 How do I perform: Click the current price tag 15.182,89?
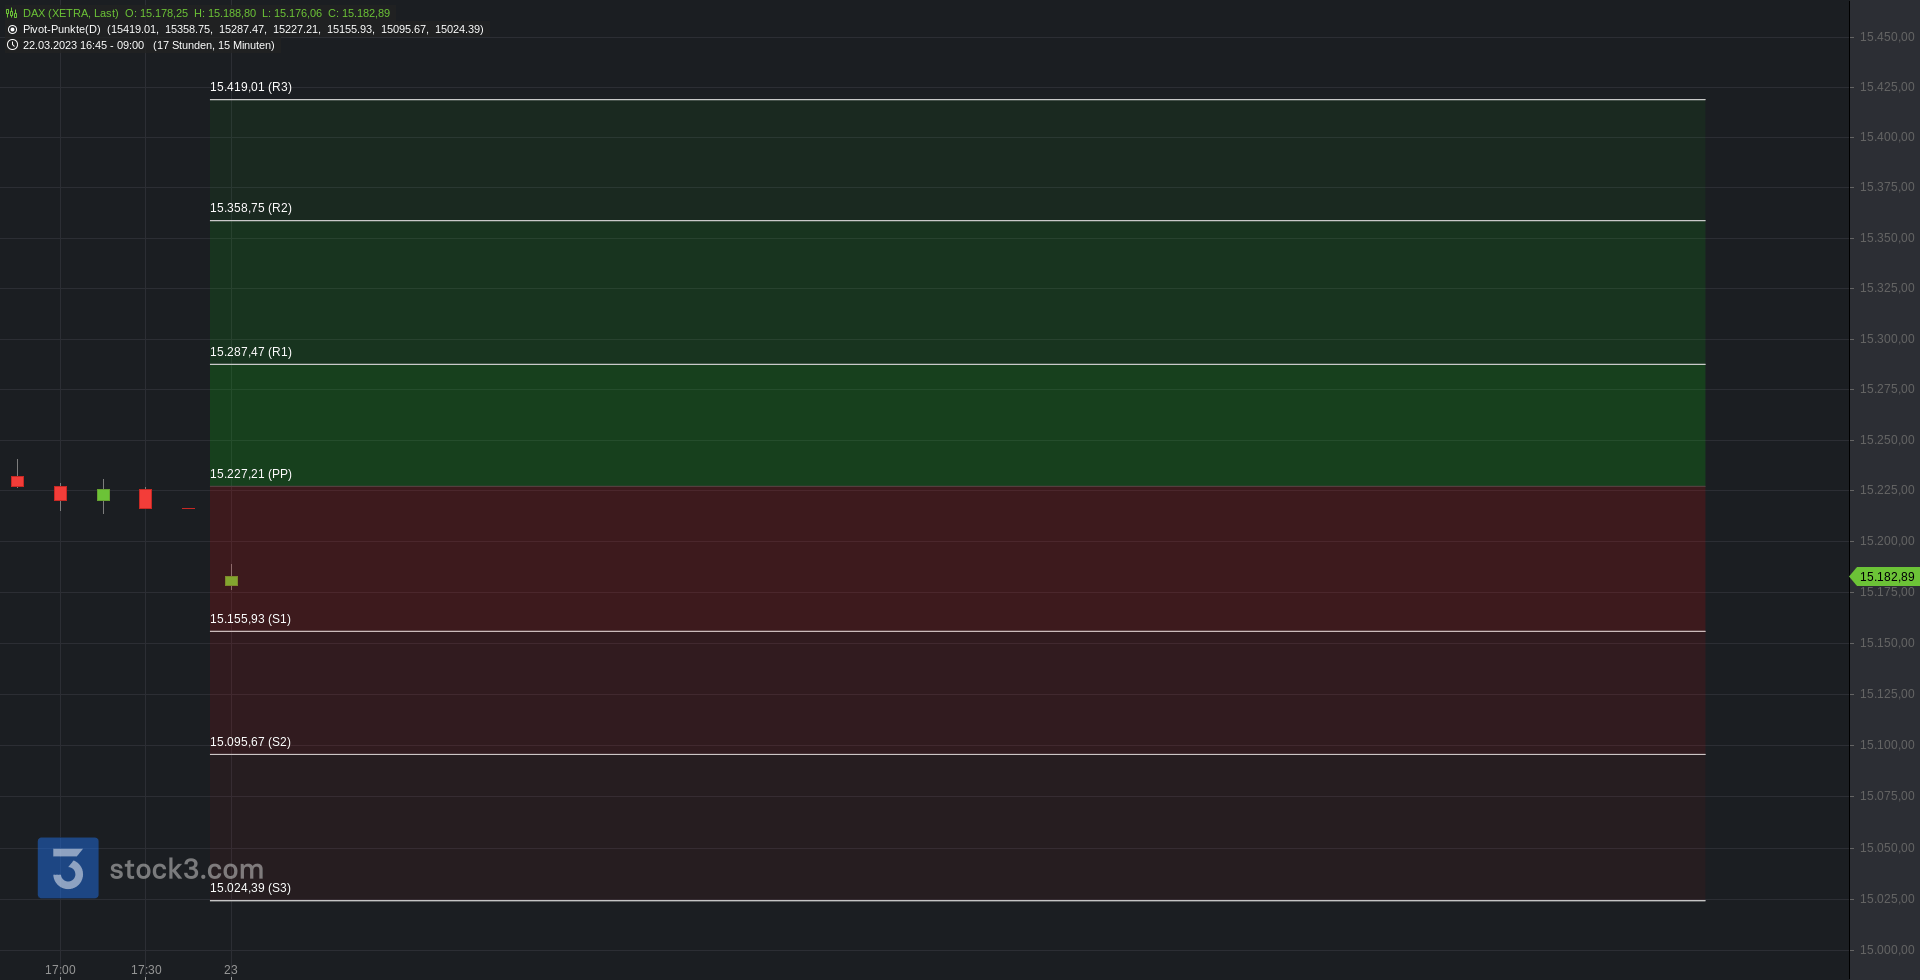(x=1885, y=577)
